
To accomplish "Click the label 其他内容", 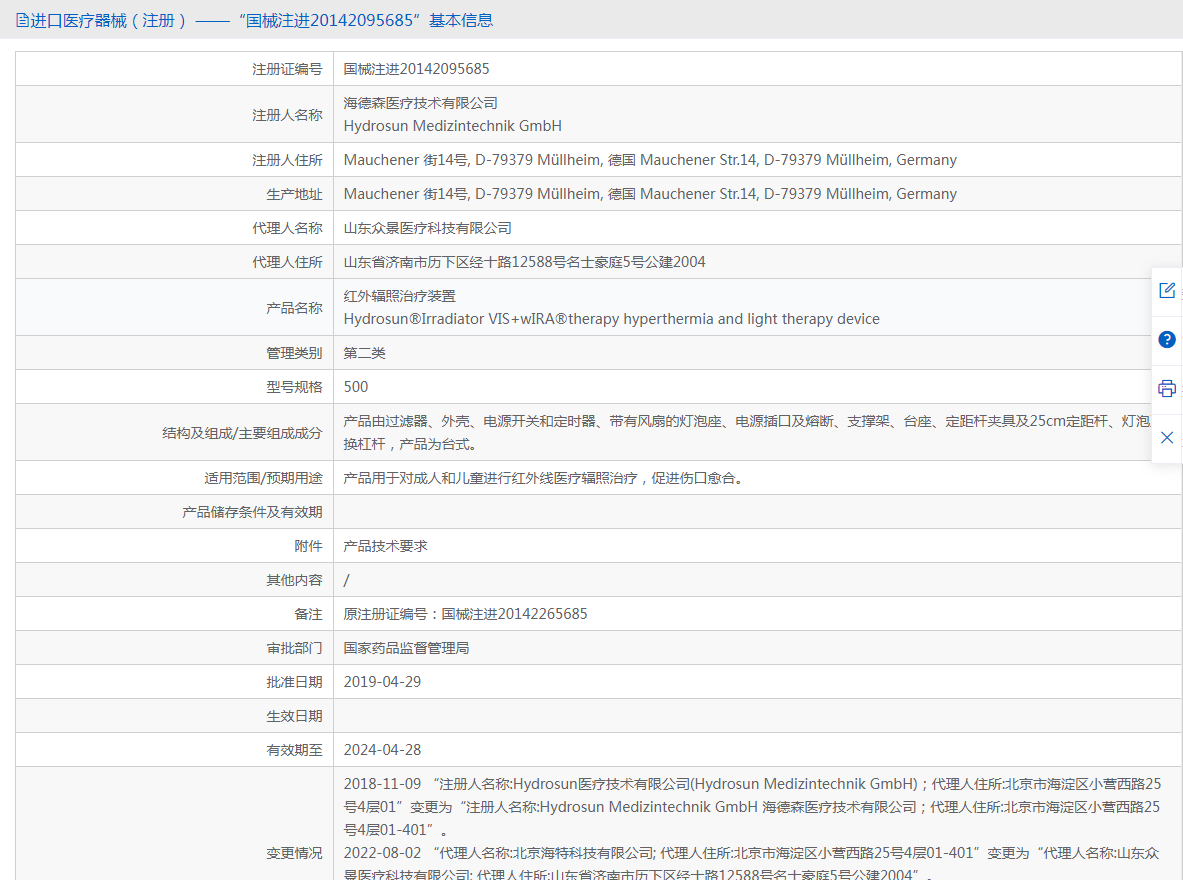I will point(294,580).
